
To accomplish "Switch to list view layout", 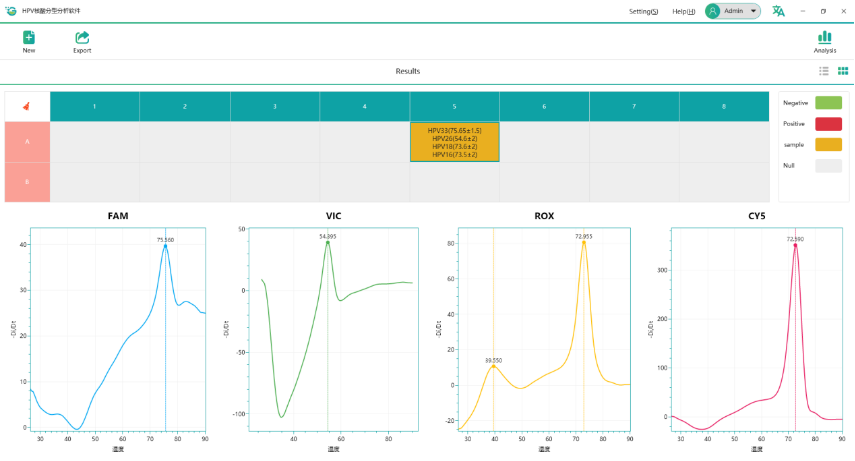I will coord(824,71).
